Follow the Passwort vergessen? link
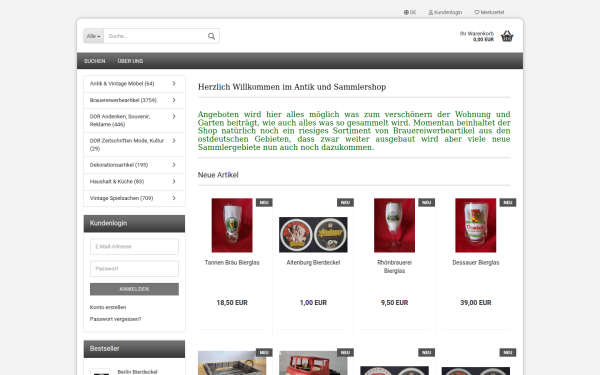This screenshot has height=375, width=600. tap(116, 319)
